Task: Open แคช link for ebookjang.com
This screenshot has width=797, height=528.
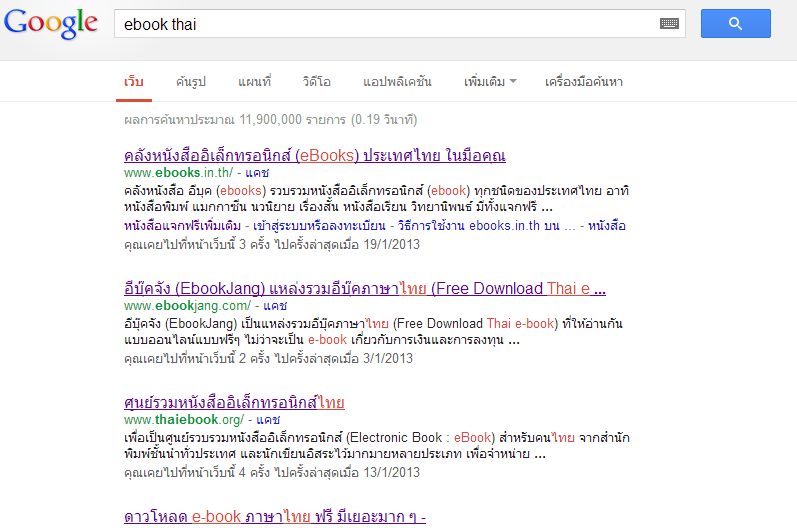Action: [275, 306]
